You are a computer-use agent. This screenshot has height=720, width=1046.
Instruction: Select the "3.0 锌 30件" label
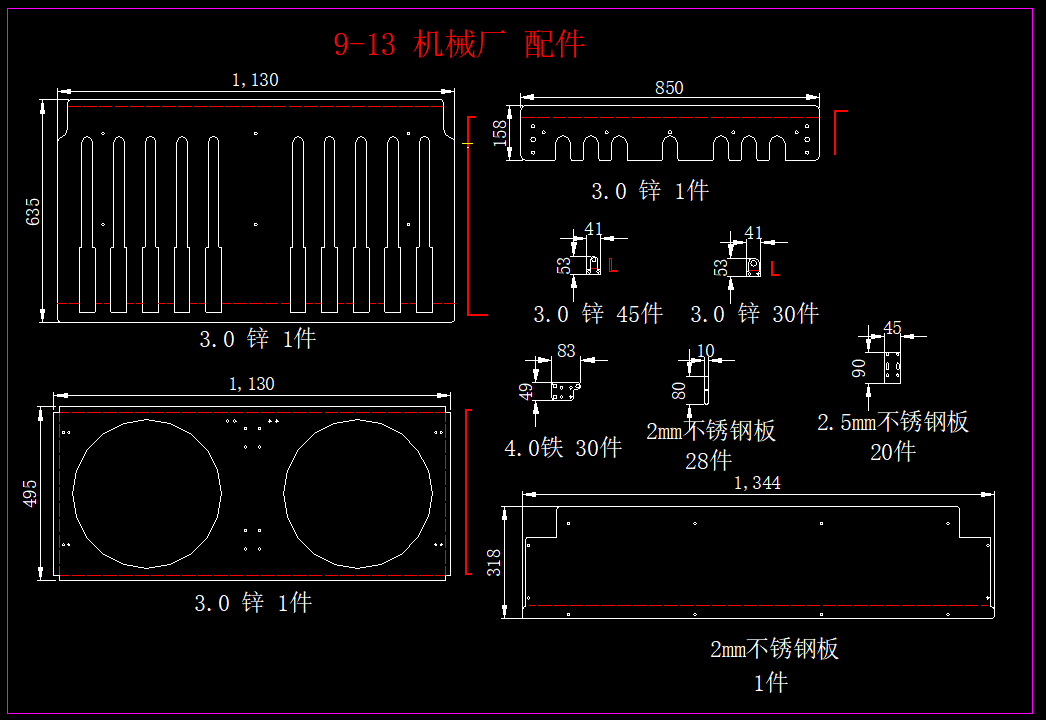[754, 314]
